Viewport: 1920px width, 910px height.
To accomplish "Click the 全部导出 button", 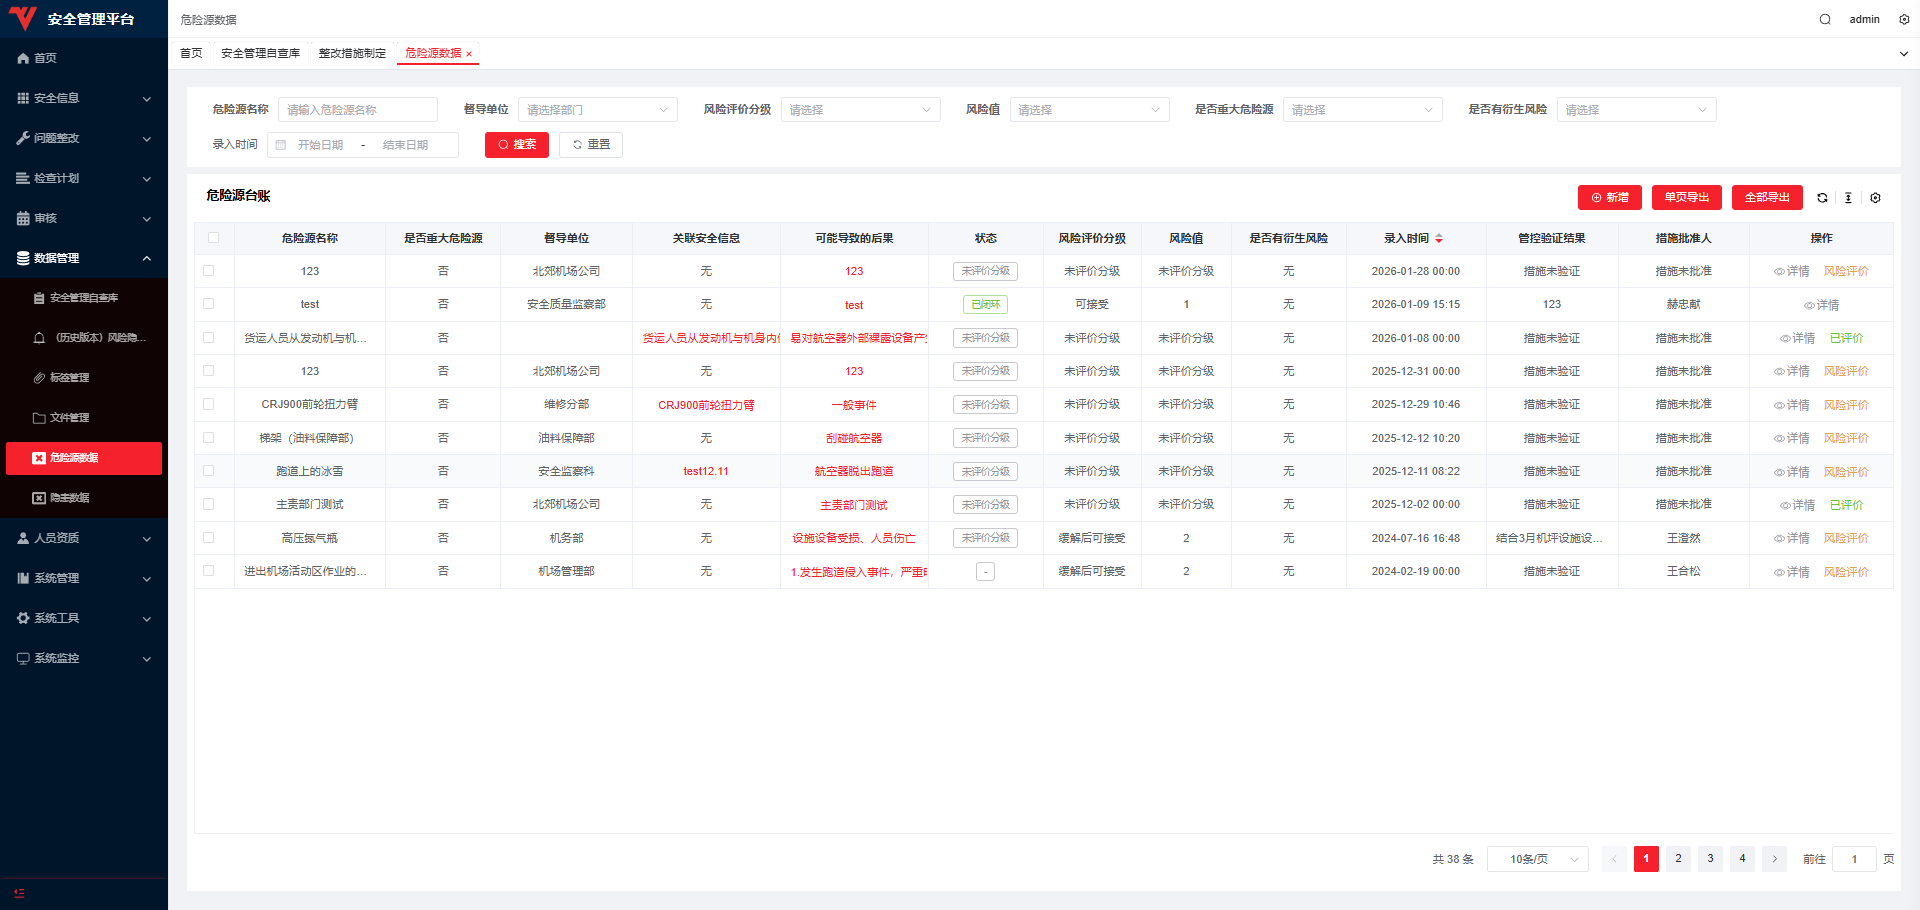I will (x=1766, y=198).
